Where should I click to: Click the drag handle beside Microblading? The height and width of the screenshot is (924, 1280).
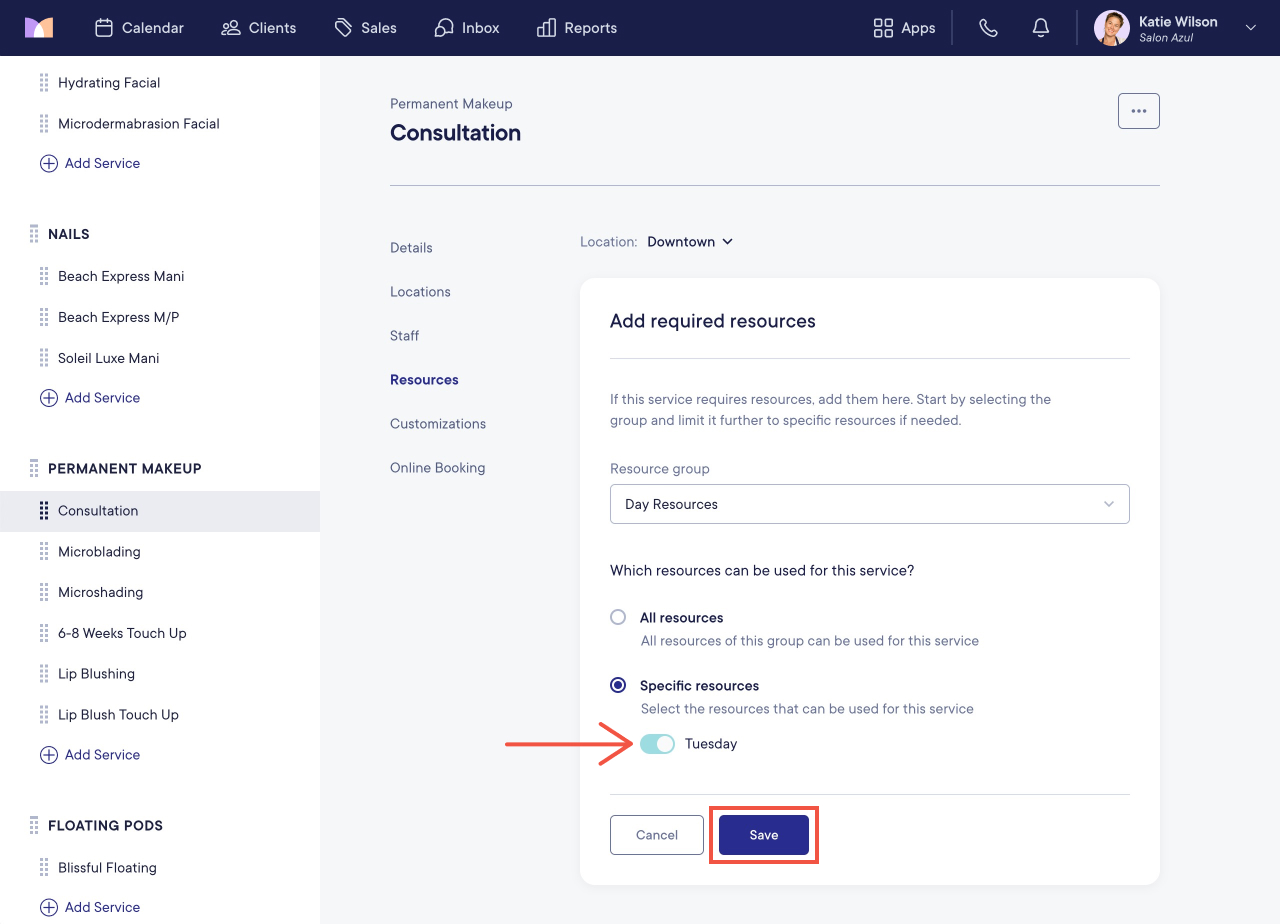tap(44, 552)
